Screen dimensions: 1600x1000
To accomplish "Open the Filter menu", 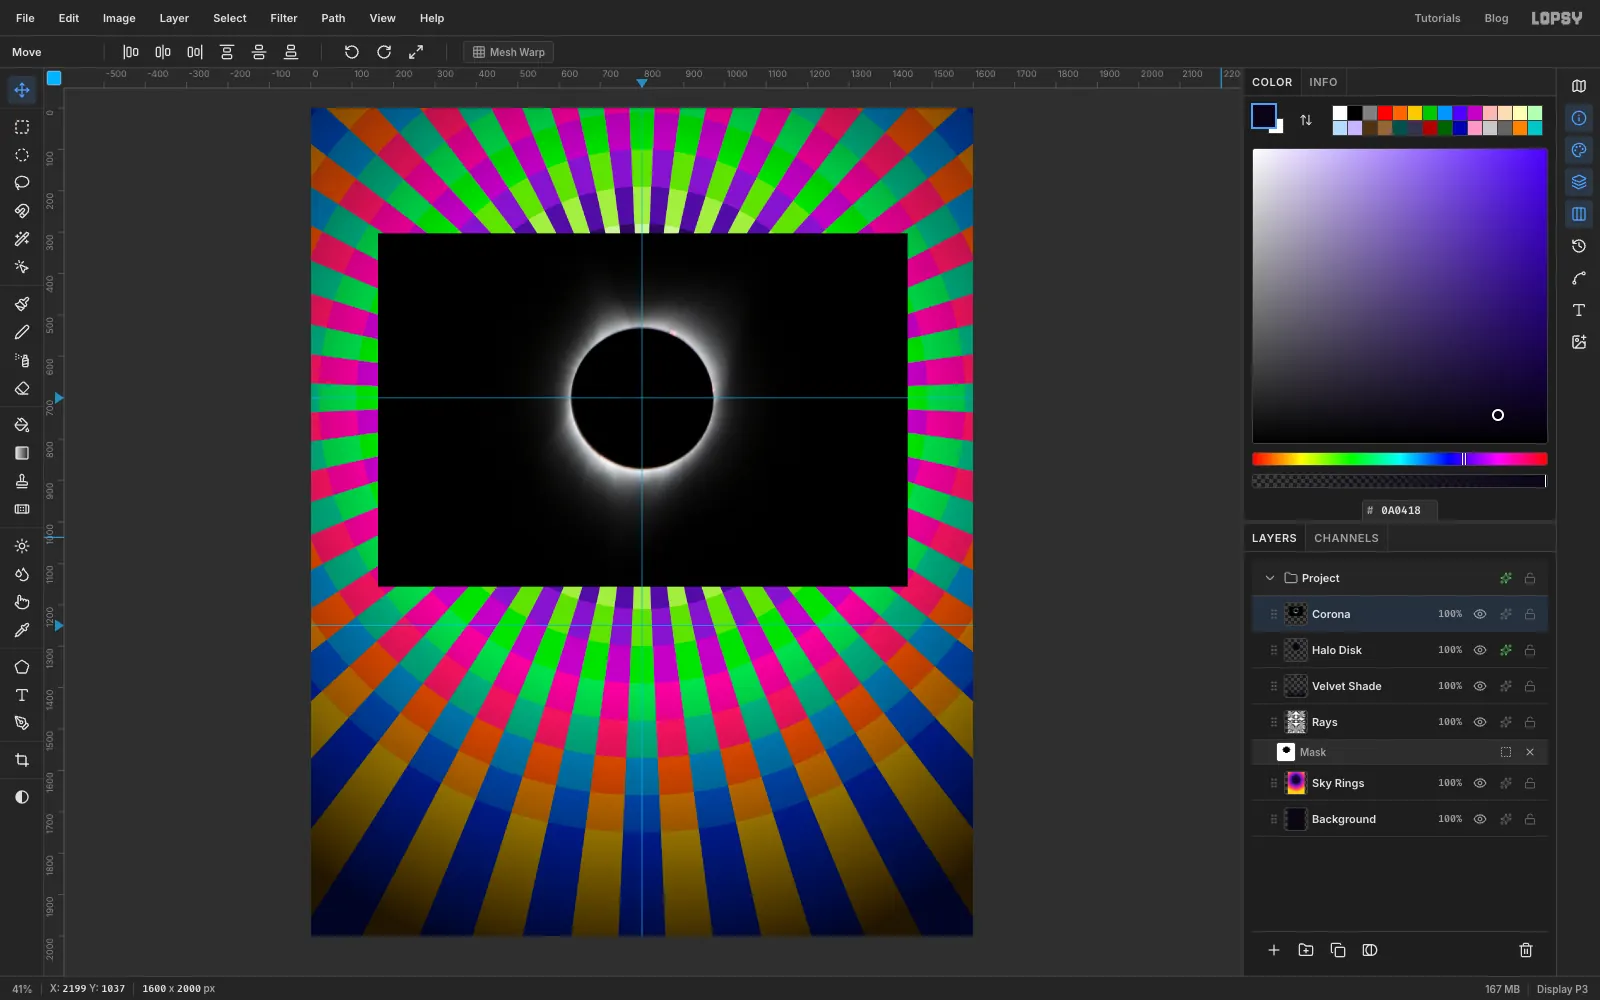I will [284, 18].
